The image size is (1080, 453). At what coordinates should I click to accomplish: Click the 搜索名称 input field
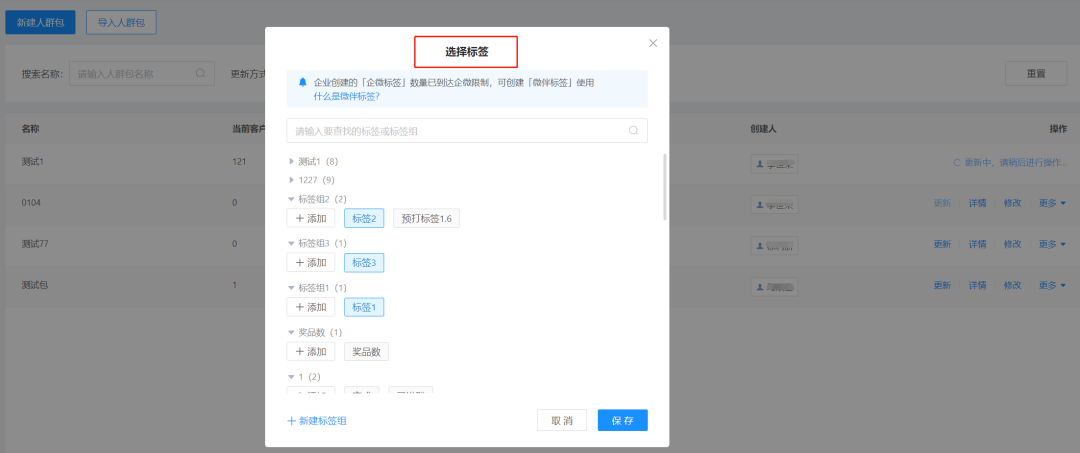[x=142, y=74]
